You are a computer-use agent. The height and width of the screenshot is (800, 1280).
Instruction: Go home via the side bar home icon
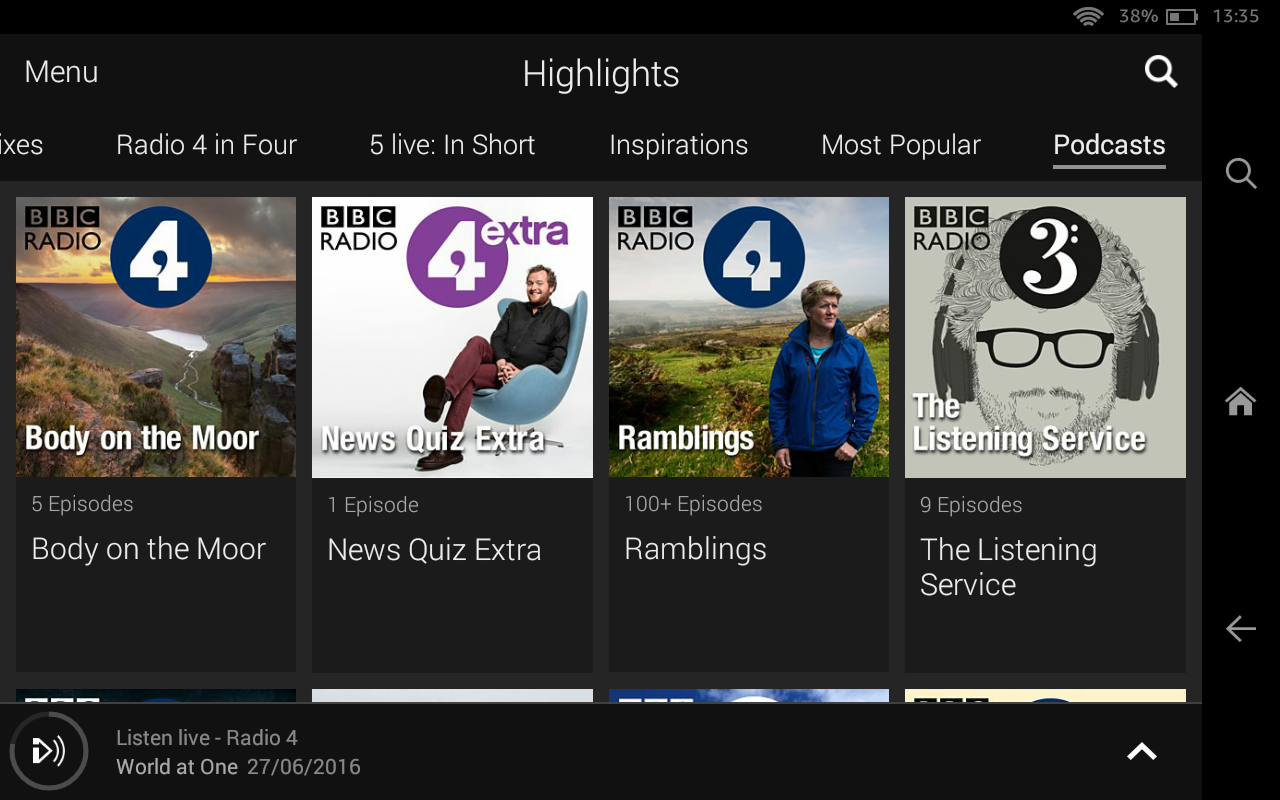tap(1241, 401)
